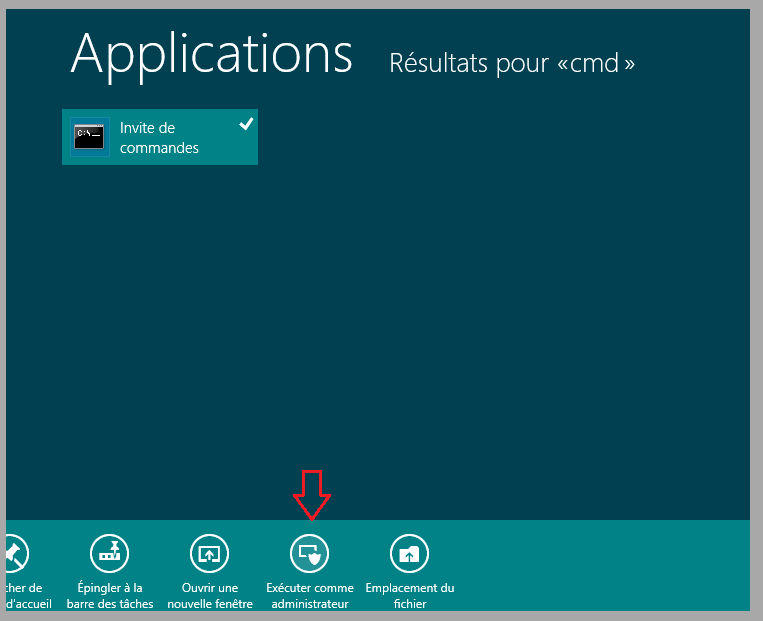Click the "Résultats pour «cmd»" text
Viewport: 763px width, 621px height.
click(x=511, y=64)
